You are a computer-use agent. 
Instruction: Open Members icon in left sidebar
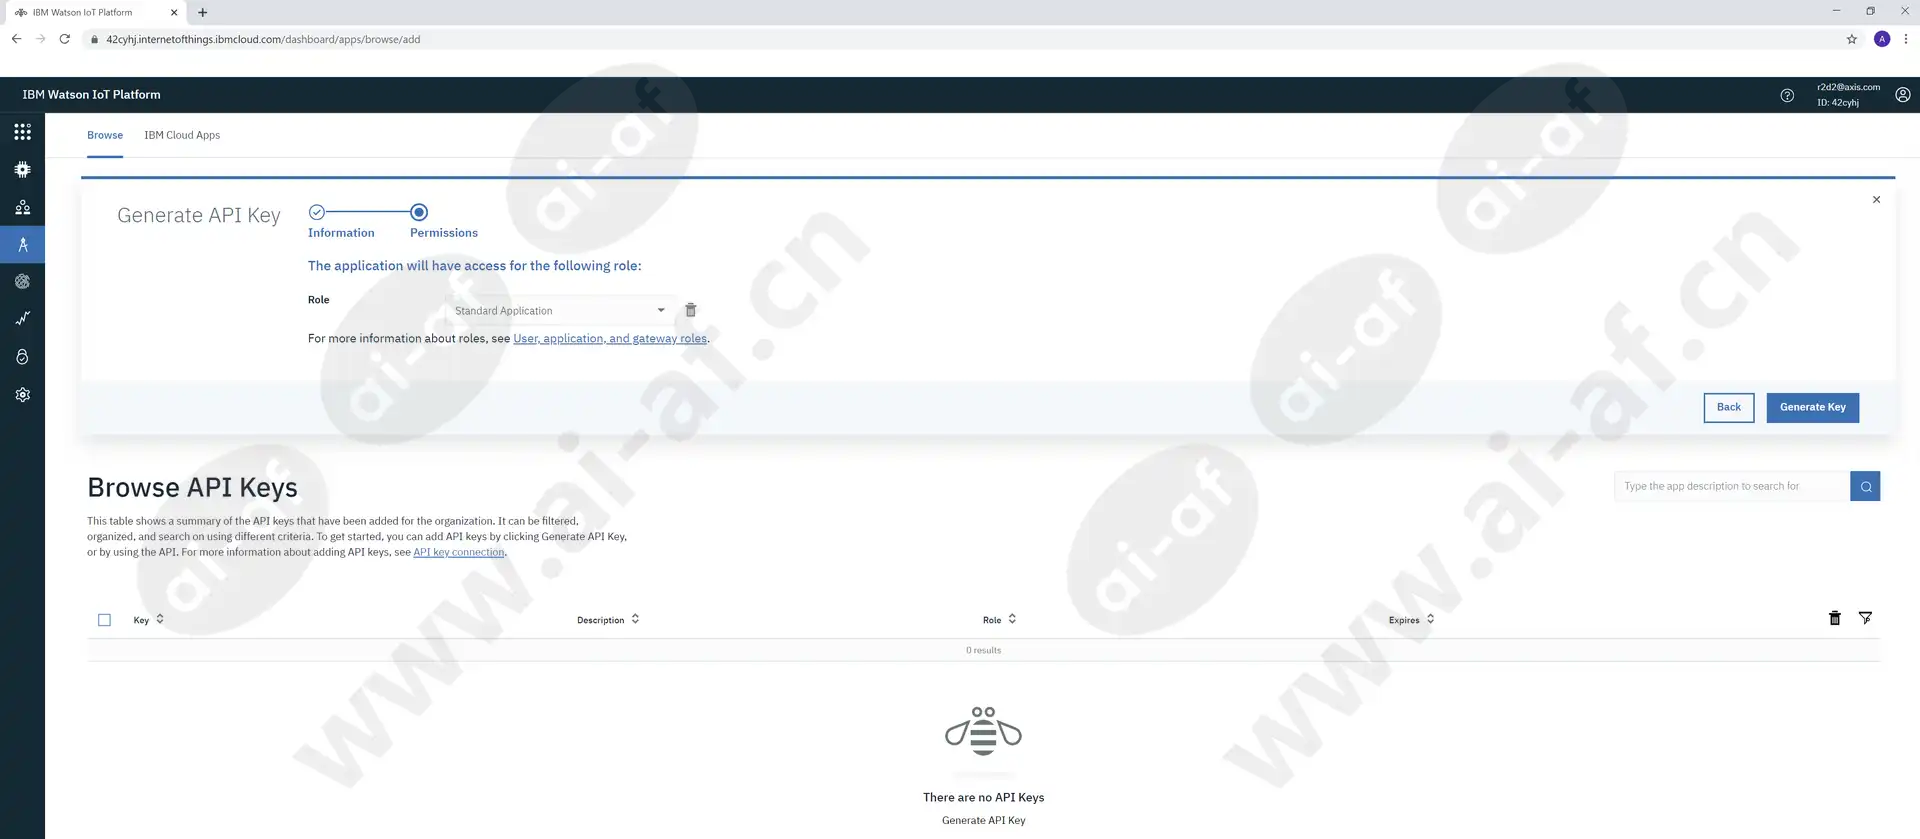coord(22,207)
